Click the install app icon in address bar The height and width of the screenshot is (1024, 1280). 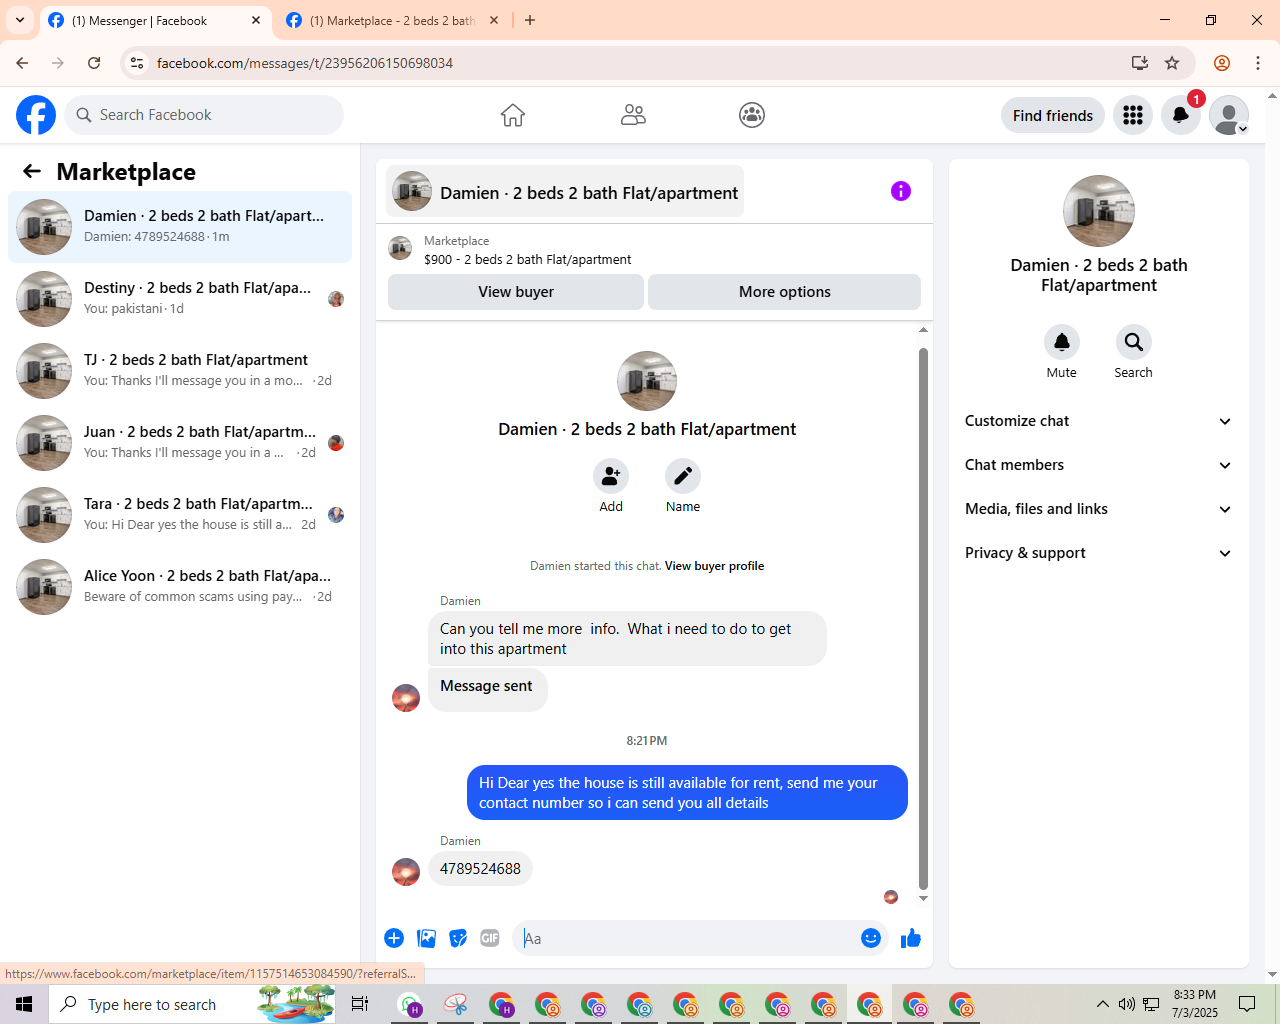(x=1140, y=63)
